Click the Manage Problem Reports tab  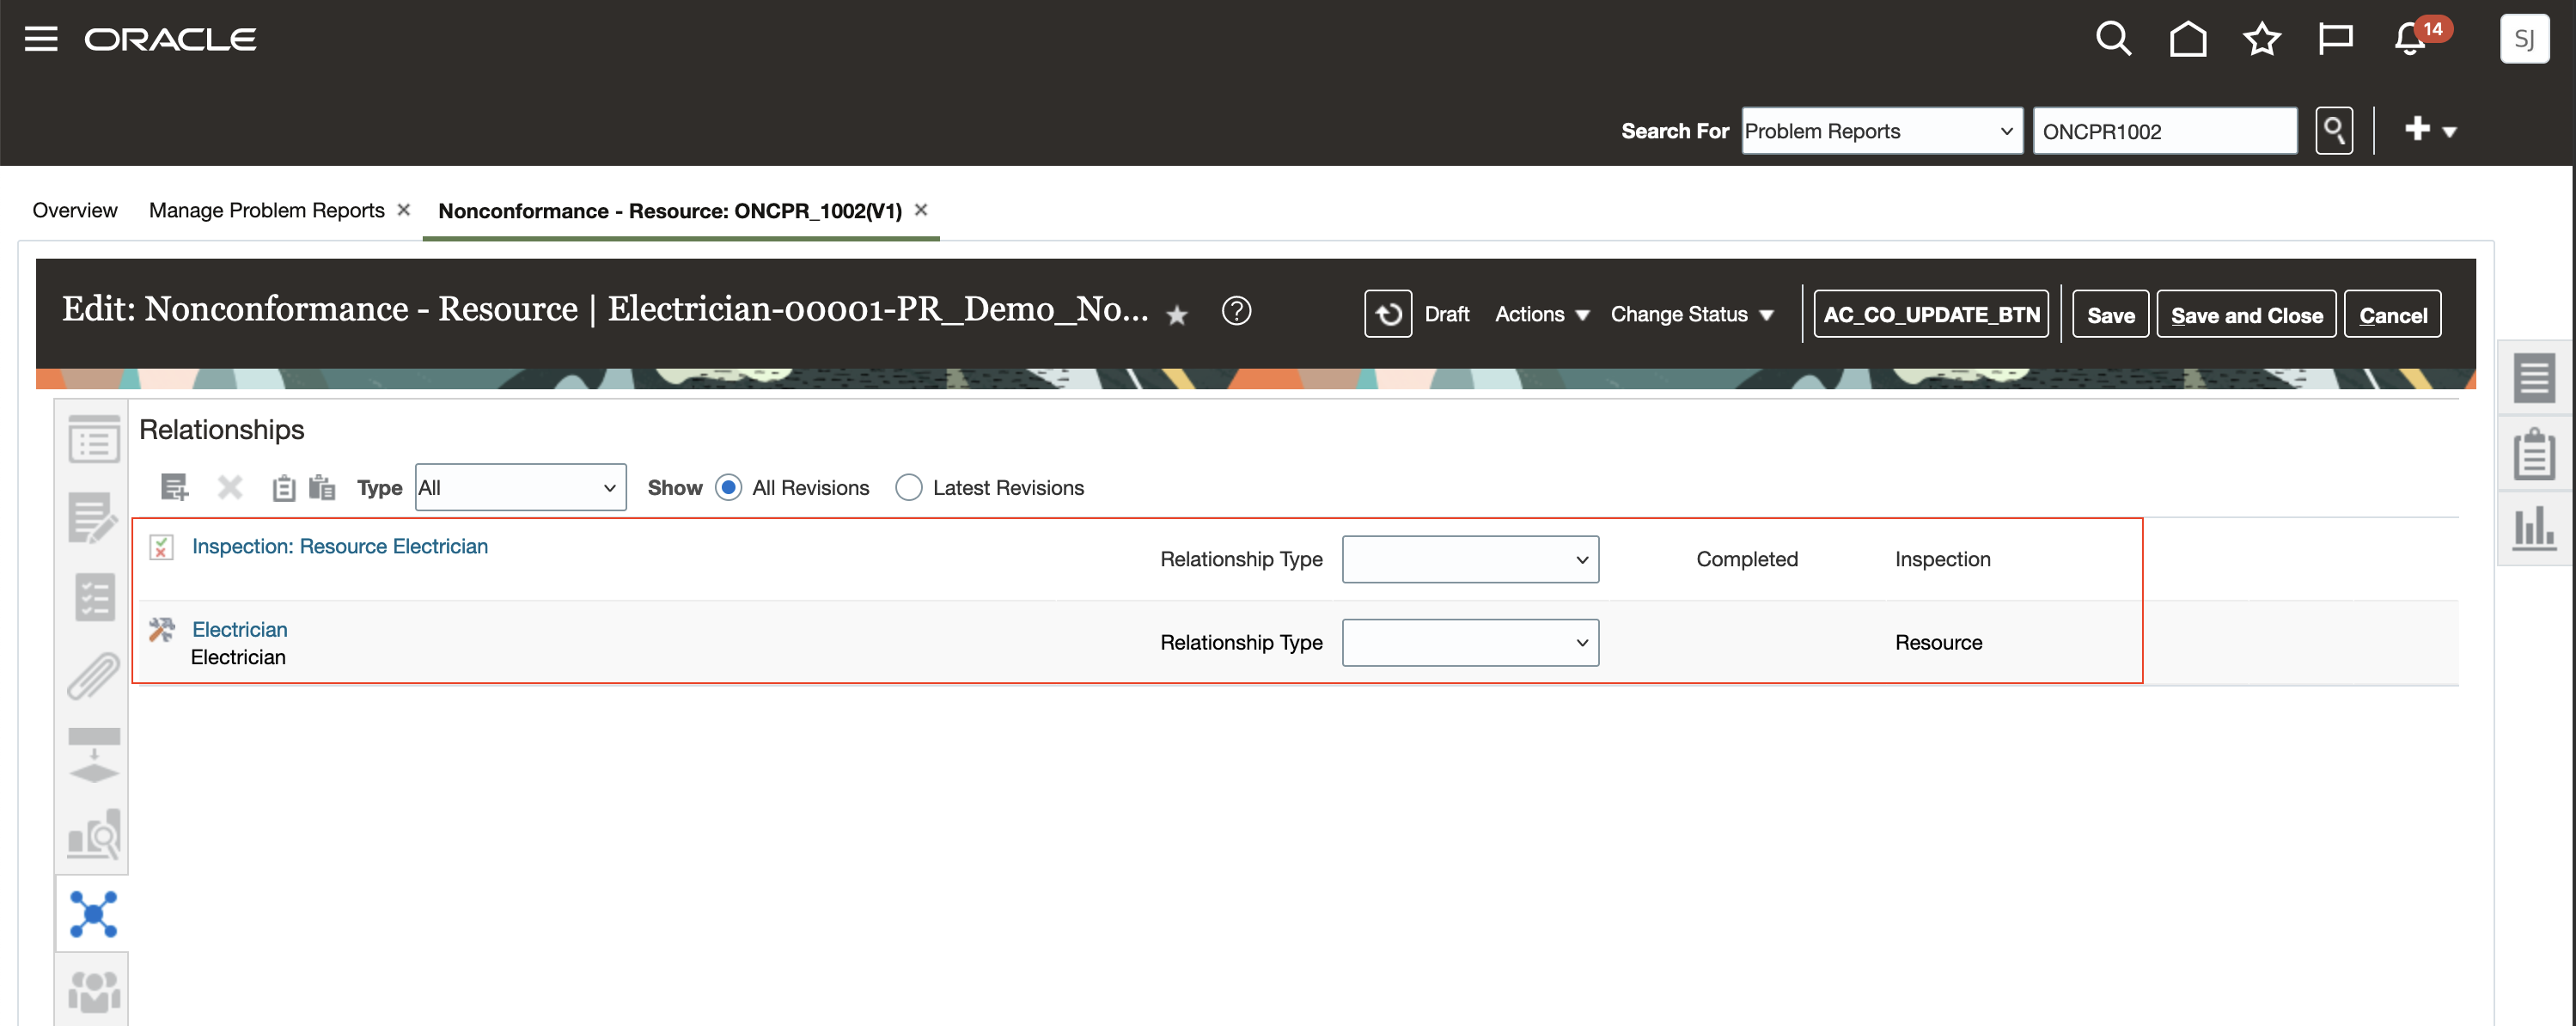(268, 209)
